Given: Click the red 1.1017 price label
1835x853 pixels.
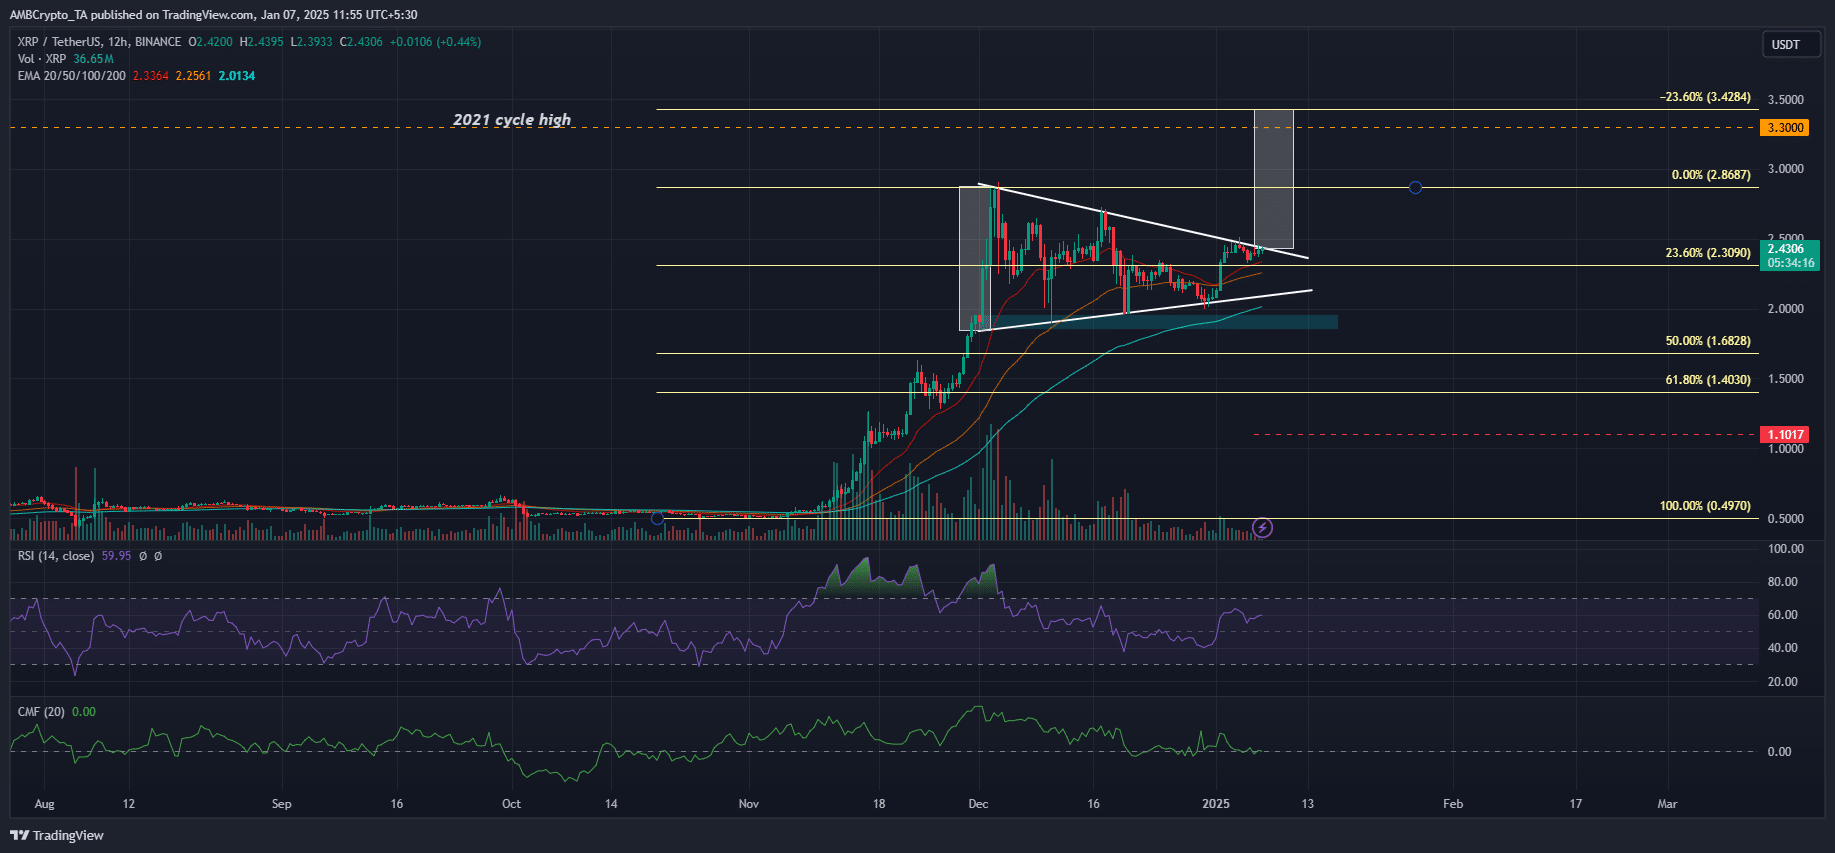Looking at the screenshot, I should (1785, 434).
